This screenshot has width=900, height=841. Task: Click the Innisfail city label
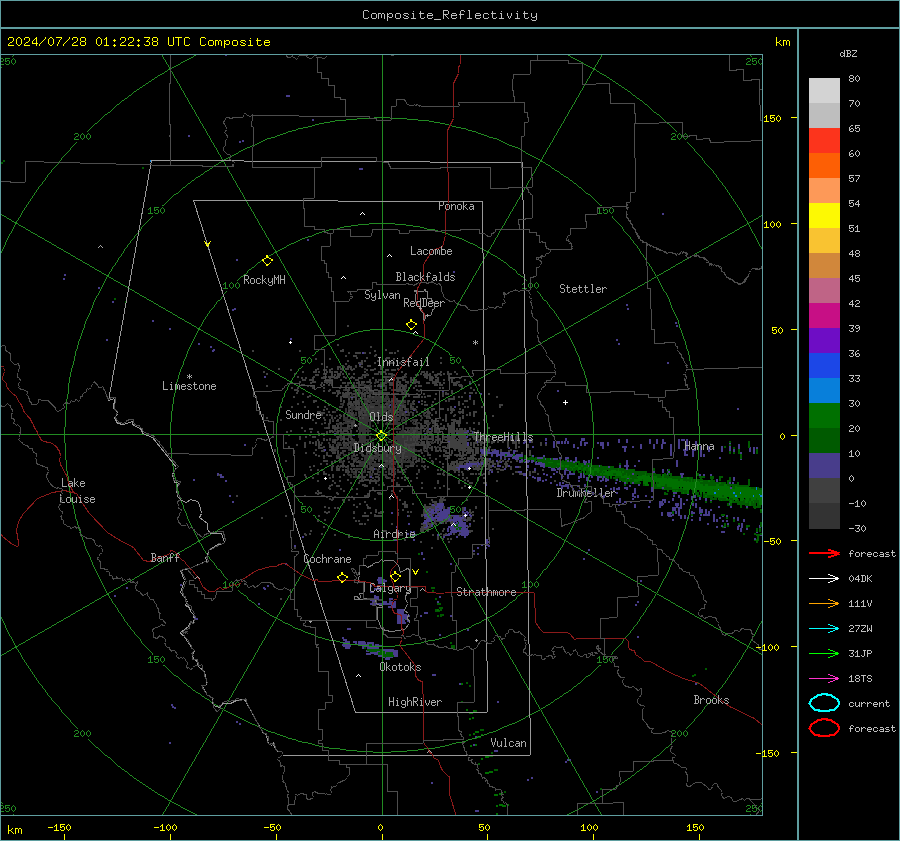(x=403, y=362)
